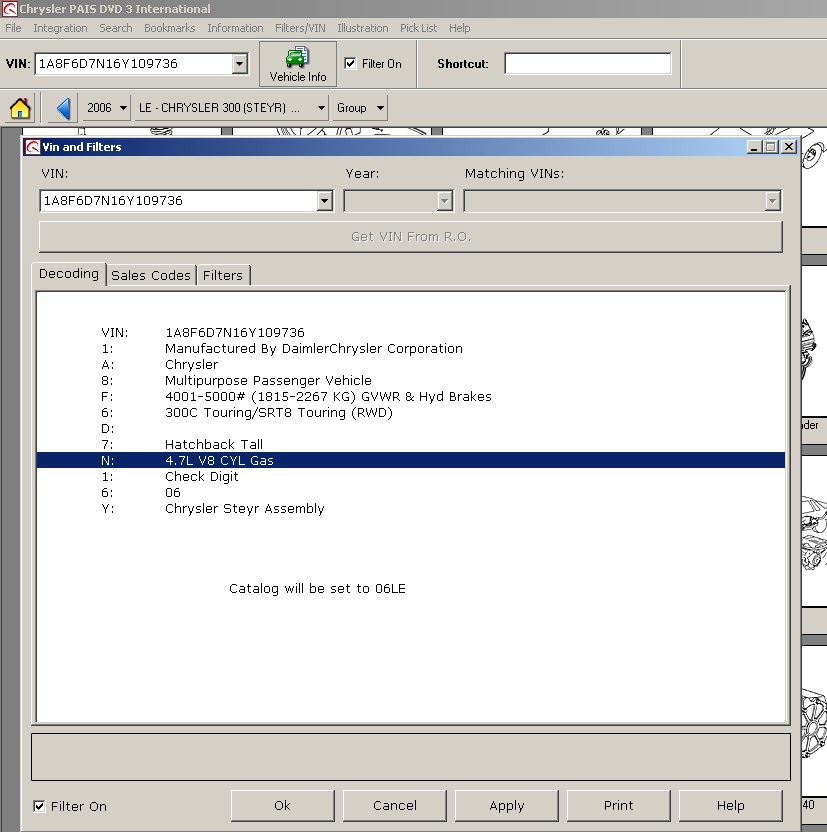Select the 4.7L V8 CYL Gas row
The height and width of the screenshot is (832, 827).
(411, 460)
